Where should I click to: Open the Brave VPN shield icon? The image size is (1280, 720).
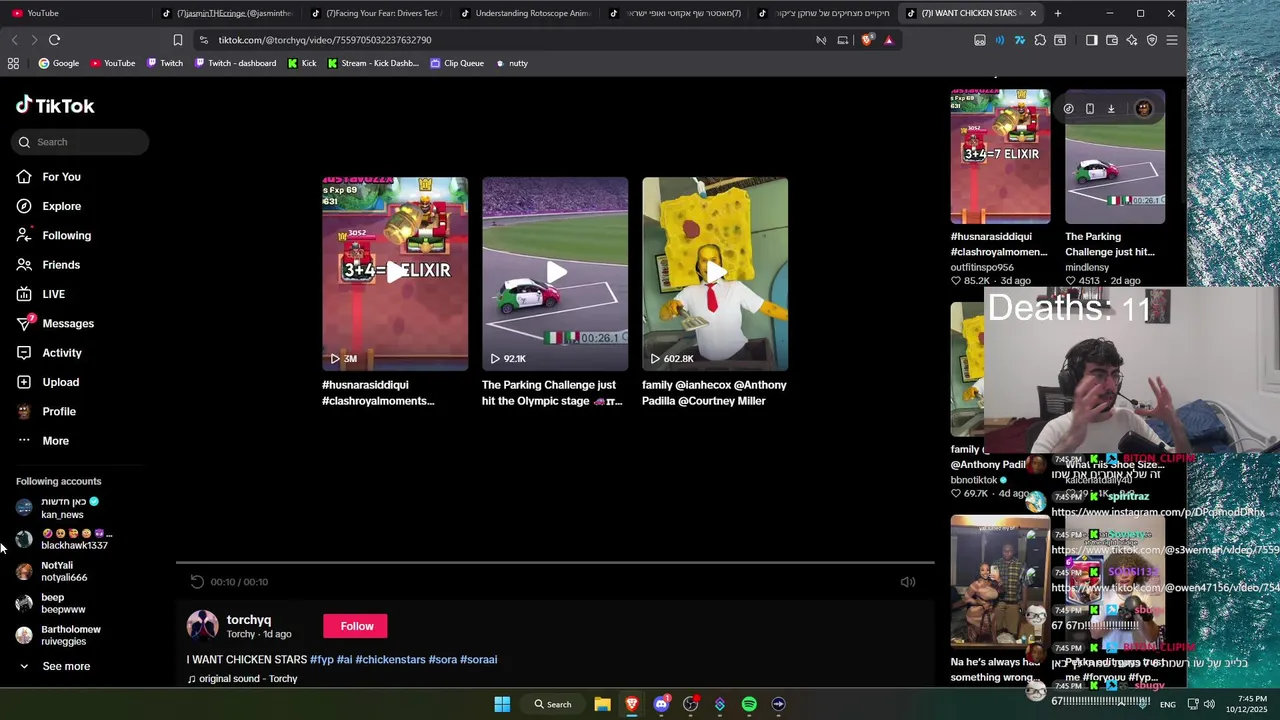[1152, 40]
